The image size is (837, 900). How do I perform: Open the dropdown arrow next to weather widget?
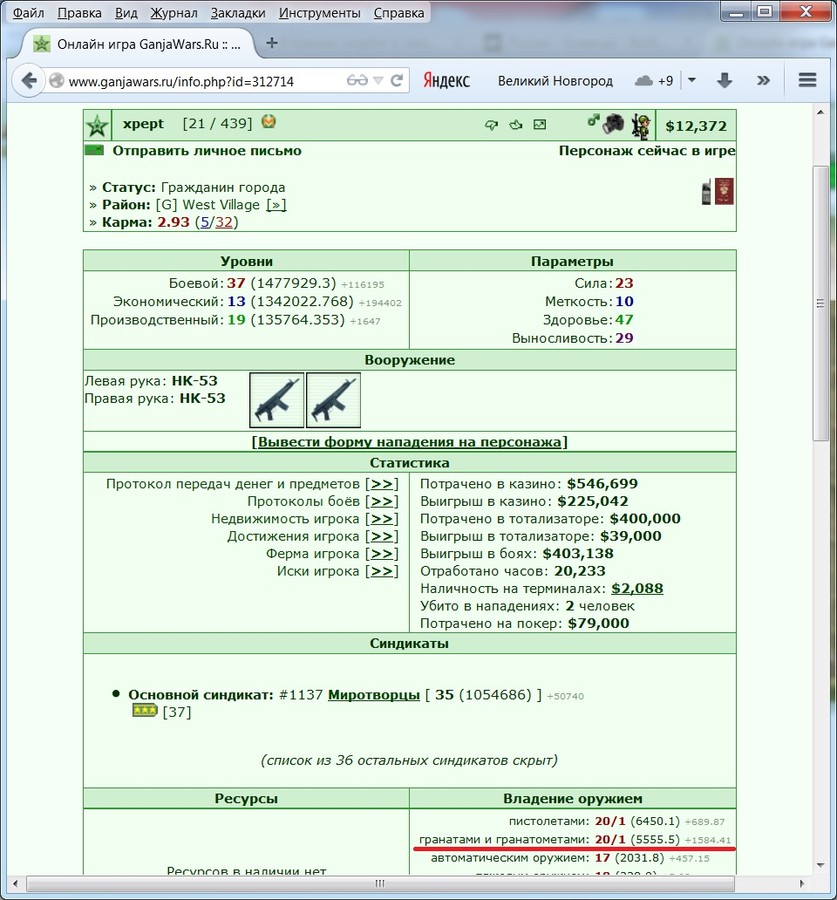[692, 80]
